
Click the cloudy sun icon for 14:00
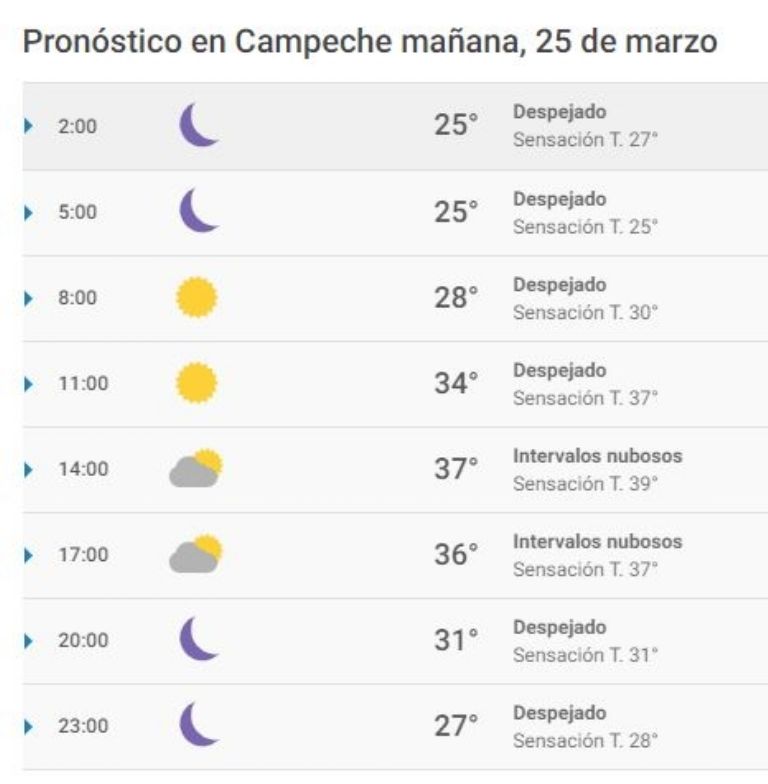(x=196, y=468)
